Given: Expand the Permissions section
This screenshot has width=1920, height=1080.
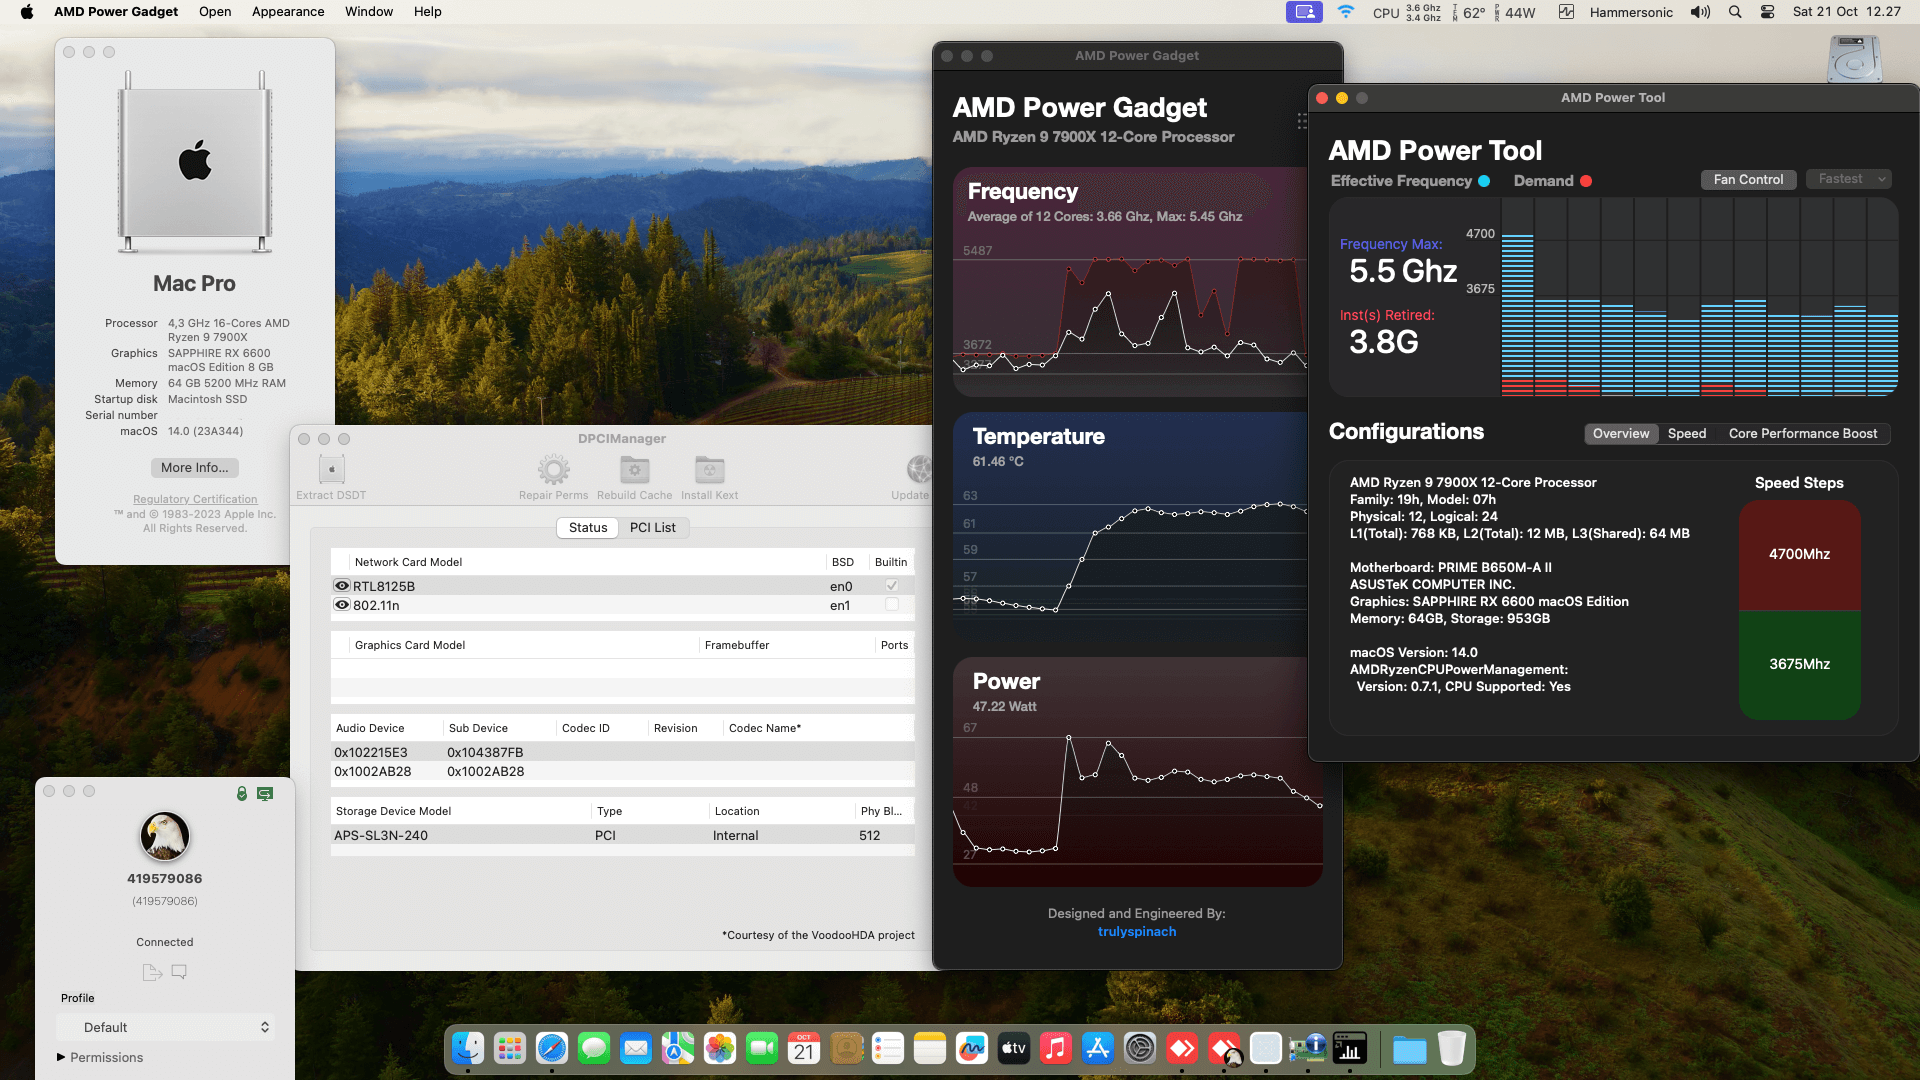Looking at the screenshot, I should [63, 1057].
